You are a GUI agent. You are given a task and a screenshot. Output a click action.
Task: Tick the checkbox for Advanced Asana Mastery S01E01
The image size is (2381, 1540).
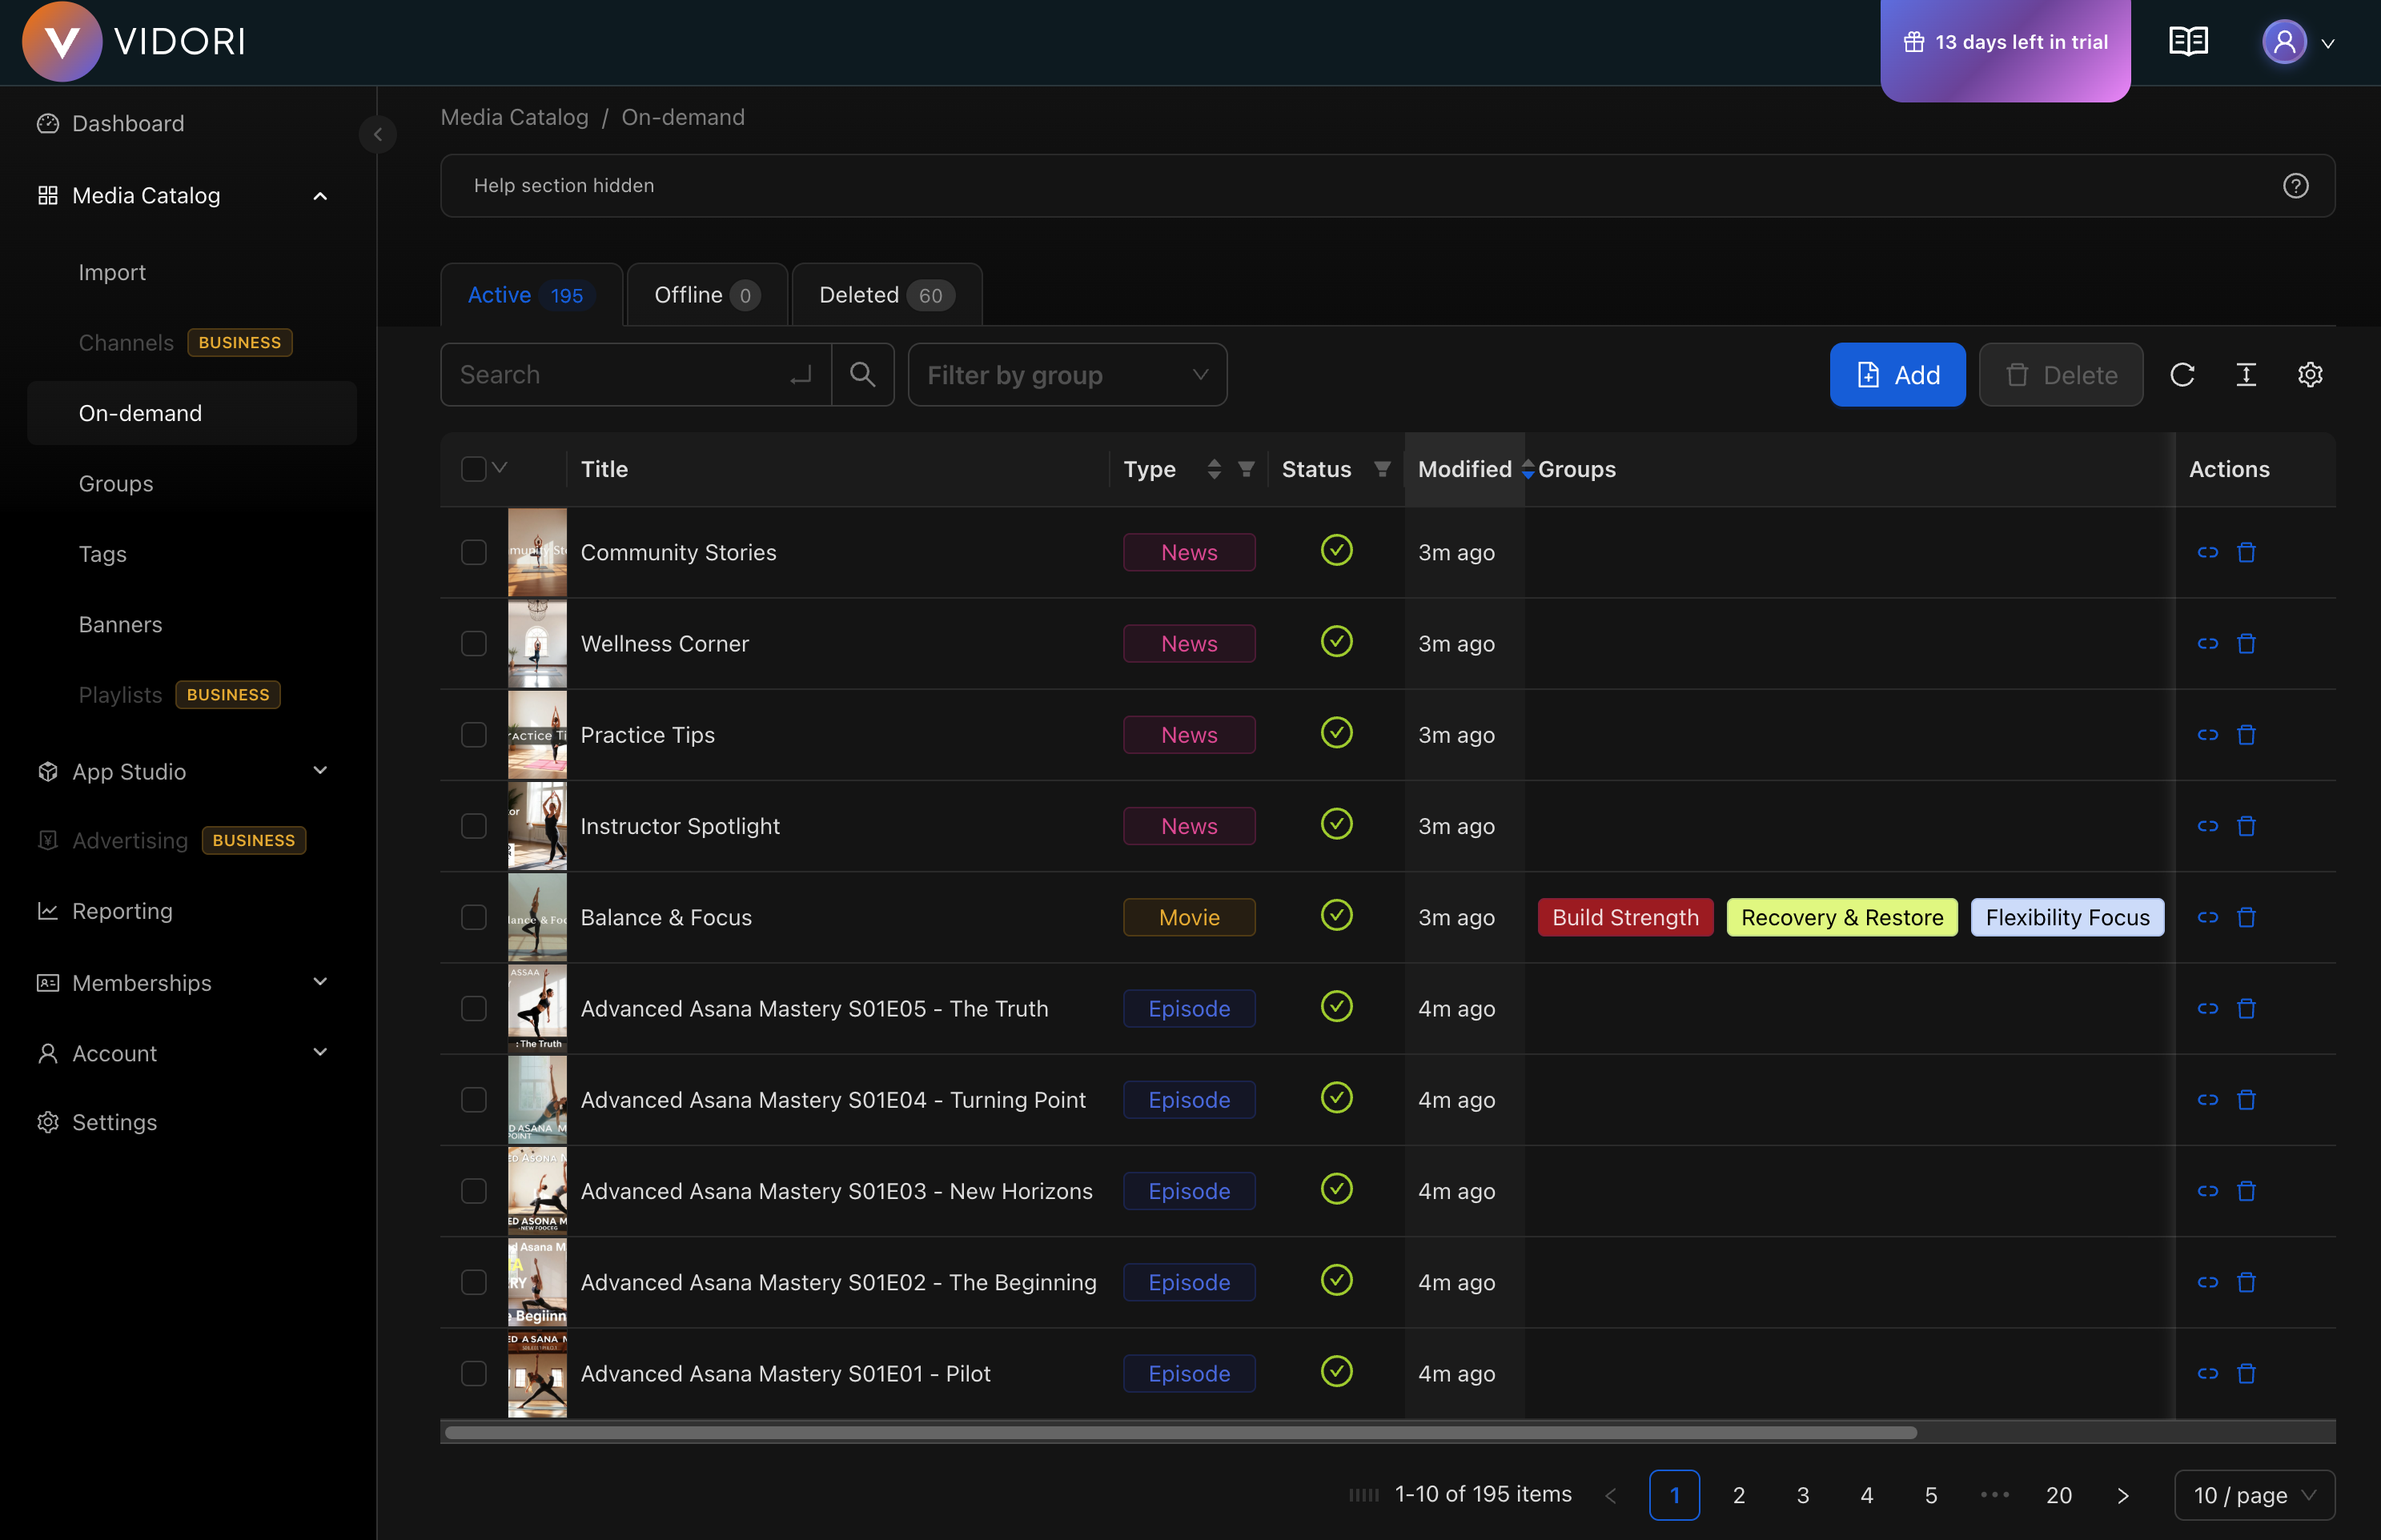(x=473, y=1373)
